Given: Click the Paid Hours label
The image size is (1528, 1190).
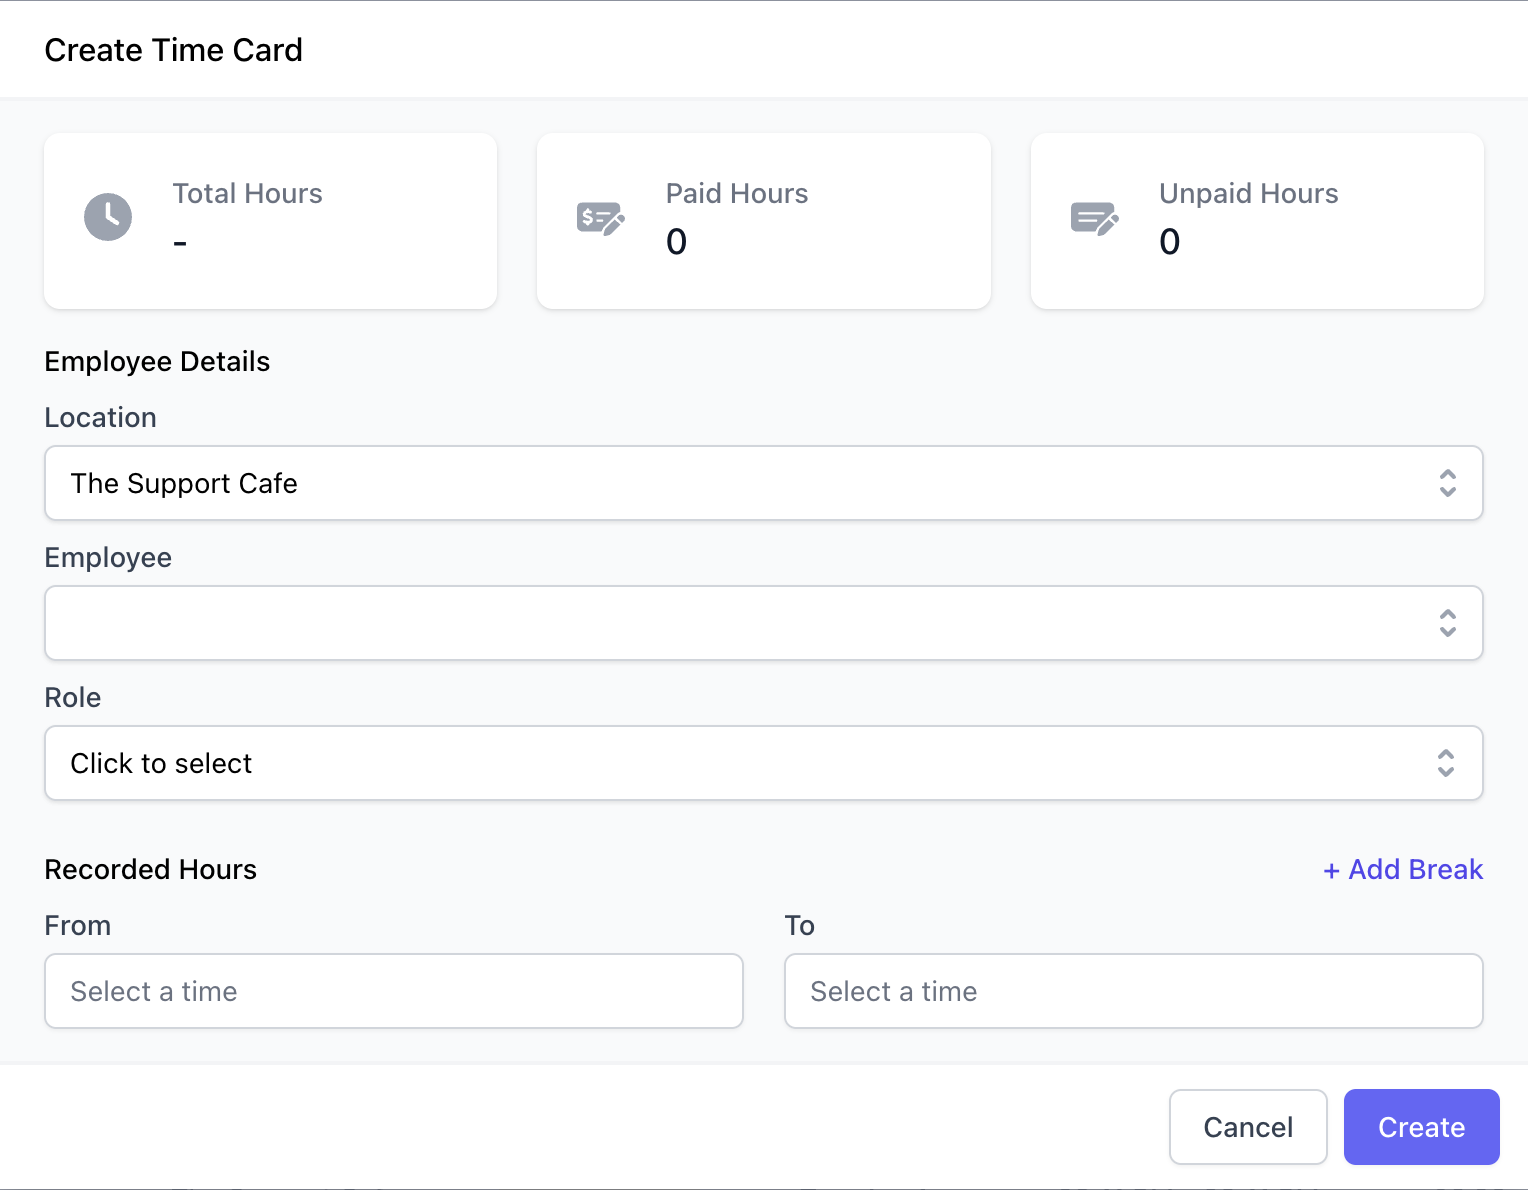Looking at the screenshot, I should click(737, 193).
